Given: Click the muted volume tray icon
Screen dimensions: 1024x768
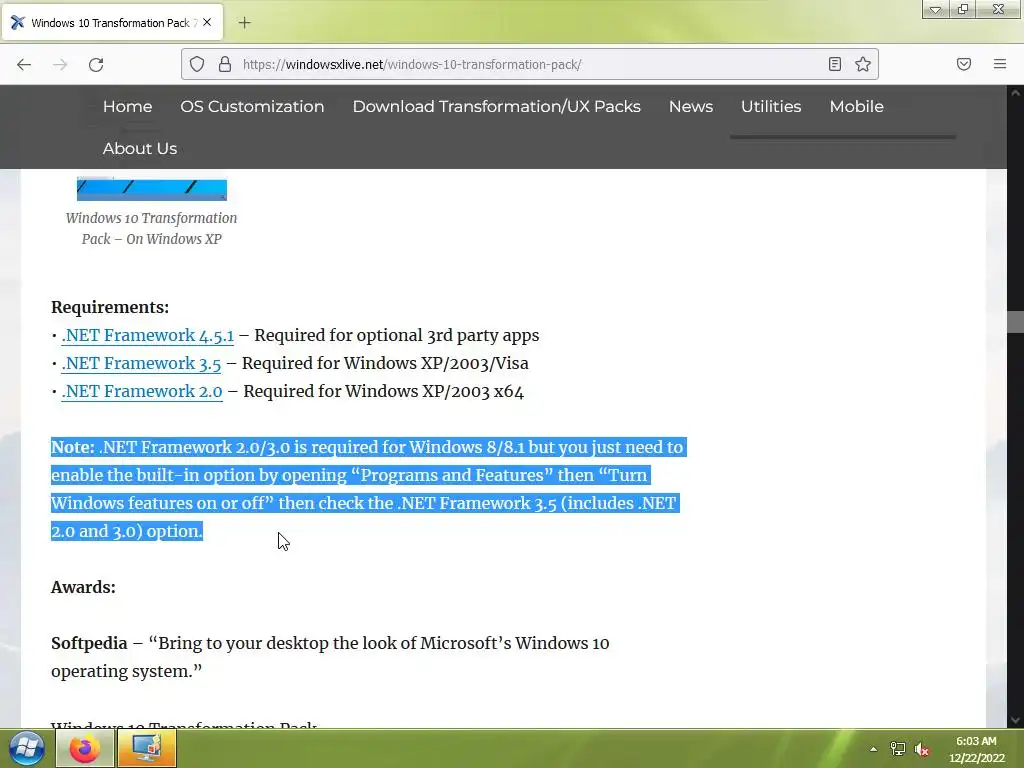Looking at the screenshot, I should tap(921, 749).
